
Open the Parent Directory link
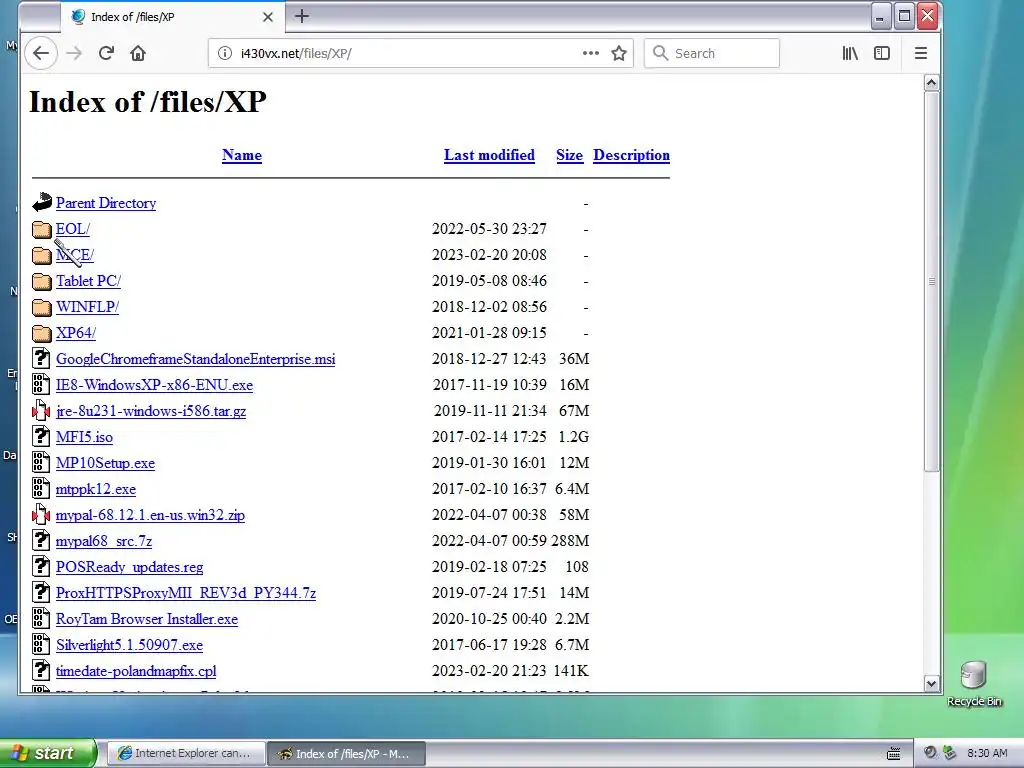coord(106,203)
